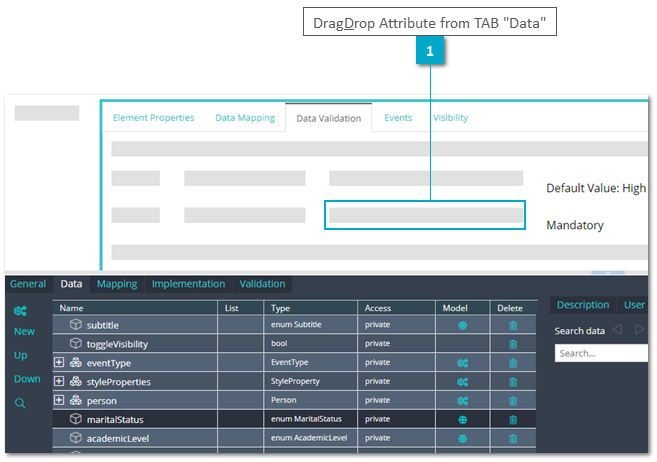The width and height of the screenshot is (657, 462).
Task: Select the subtitle attribute name
Action: click(103, 325)
